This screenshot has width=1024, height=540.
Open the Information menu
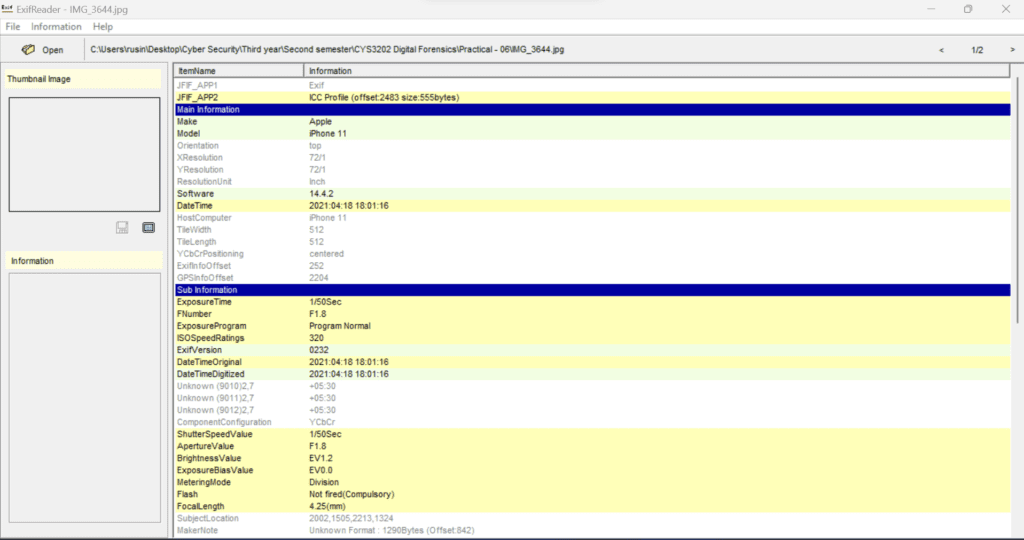(x=56, y=26)
